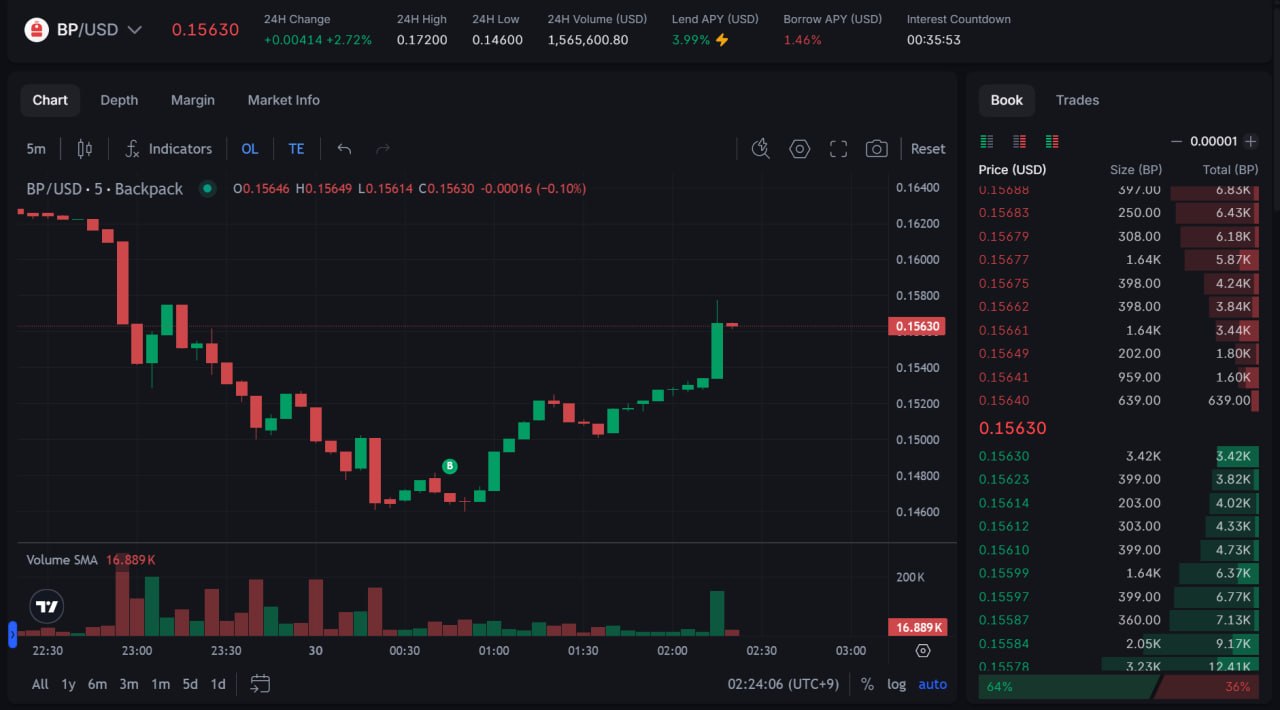Expand the BP/USD market pair selector

coord(134,30)
